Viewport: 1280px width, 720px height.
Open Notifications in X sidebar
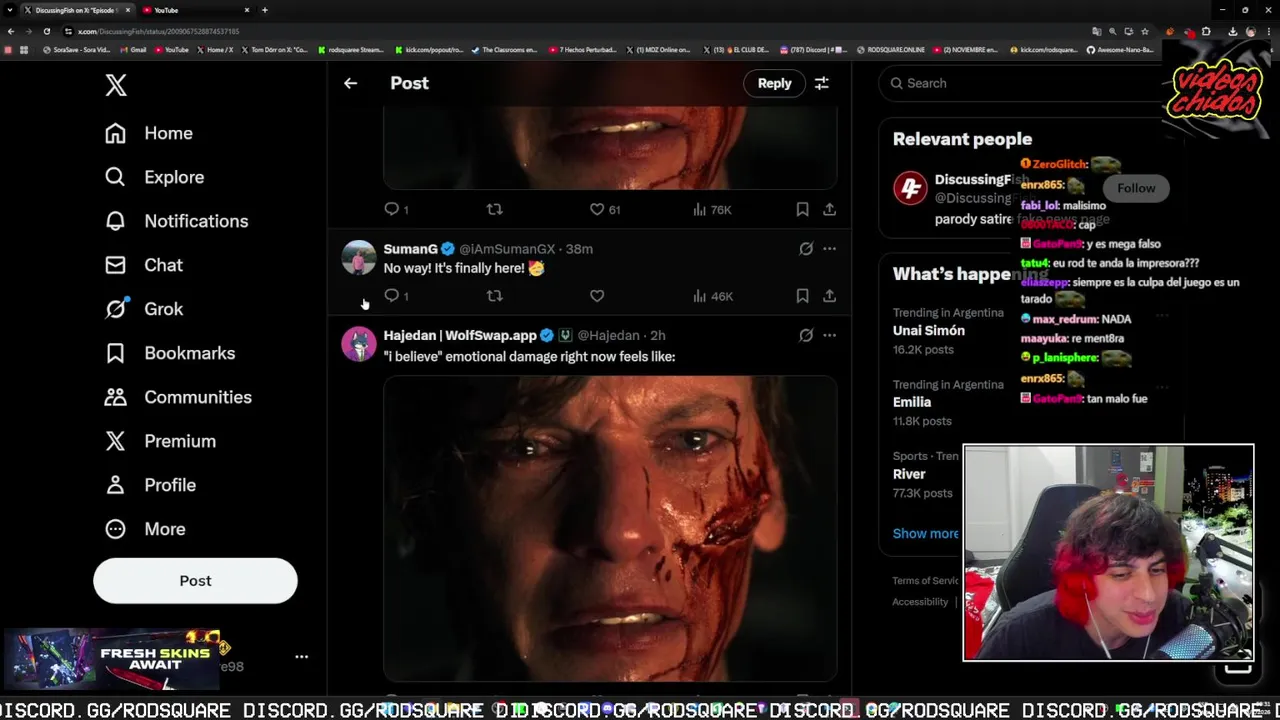(x=176, y=221)
